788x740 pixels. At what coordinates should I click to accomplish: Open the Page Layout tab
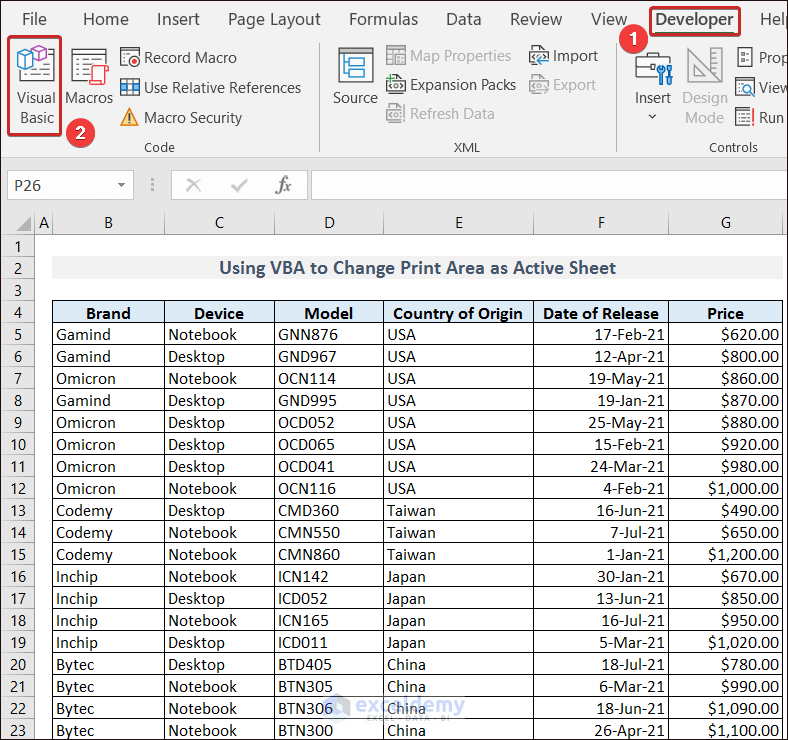pos(274,19)
